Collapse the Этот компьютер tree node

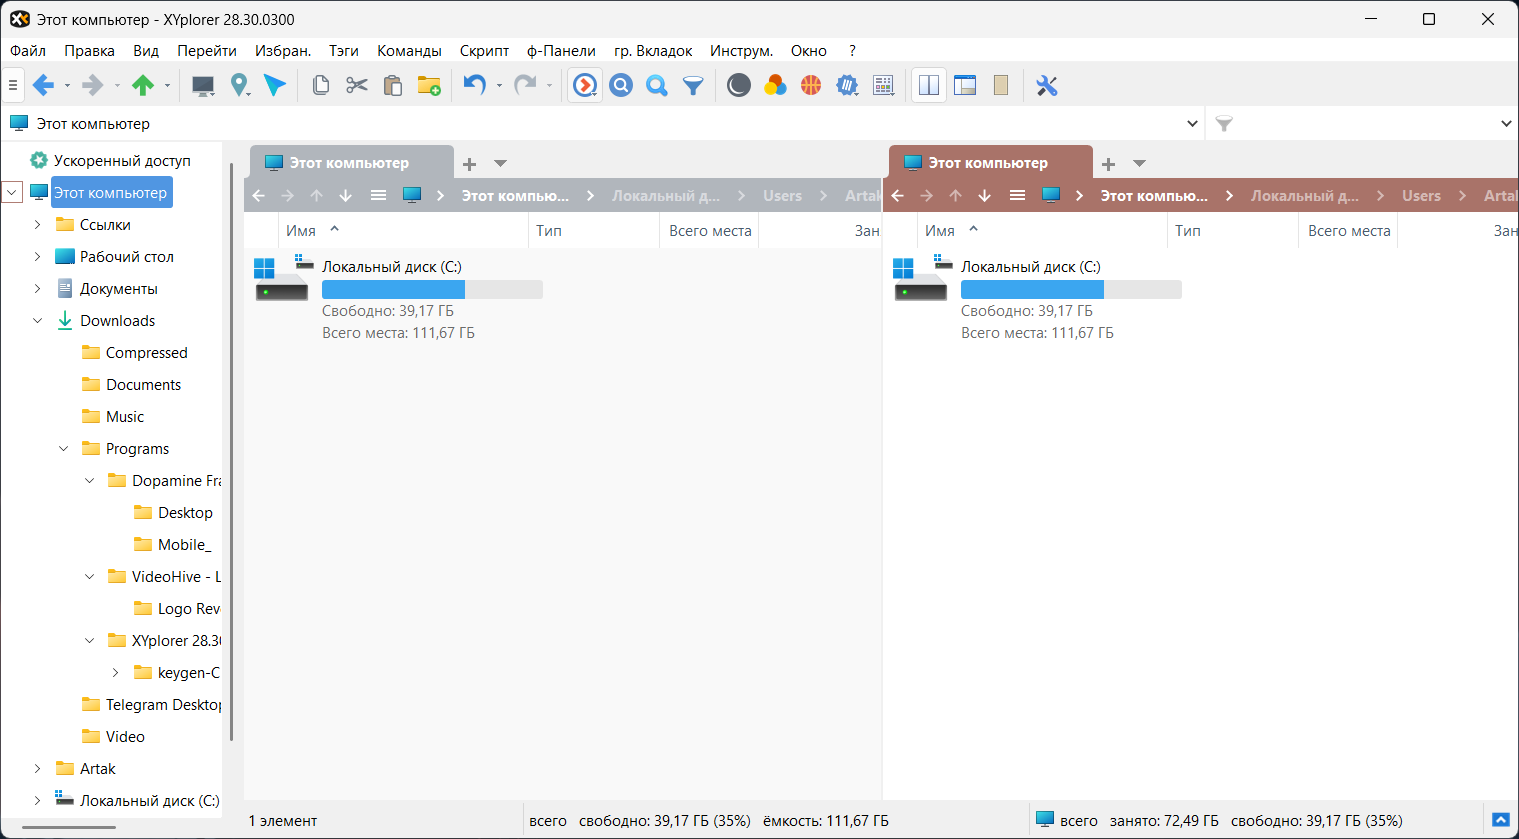[x=12, y=192]
